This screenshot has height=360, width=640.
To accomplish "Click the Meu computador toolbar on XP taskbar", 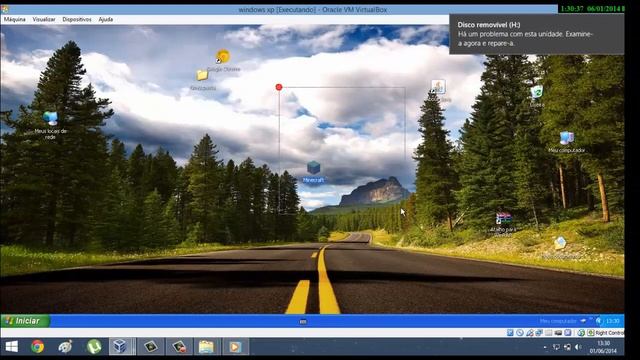I will point(558,321).
